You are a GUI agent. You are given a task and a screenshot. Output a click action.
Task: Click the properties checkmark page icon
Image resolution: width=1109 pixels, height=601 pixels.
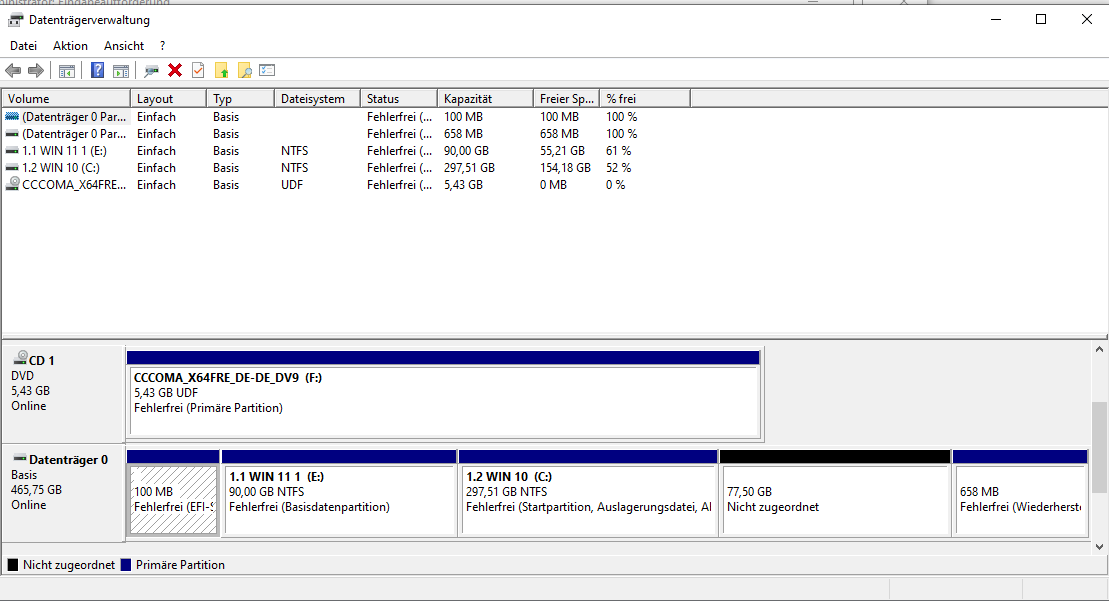pos(198,71)
